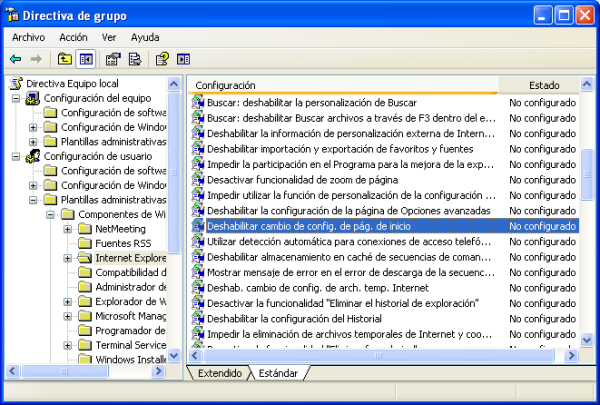
Task: Collapse the Componentes de Windows folder node
Action: tap(50, 214)
